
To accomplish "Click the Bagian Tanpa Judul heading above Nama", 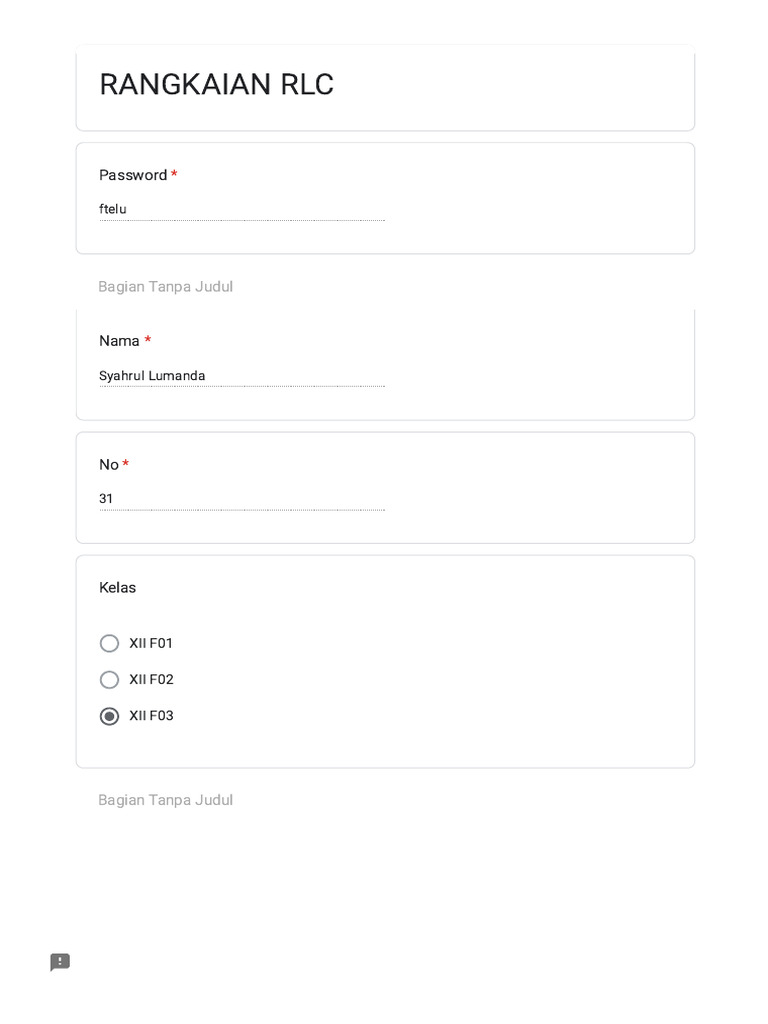I will pos(165,286).
